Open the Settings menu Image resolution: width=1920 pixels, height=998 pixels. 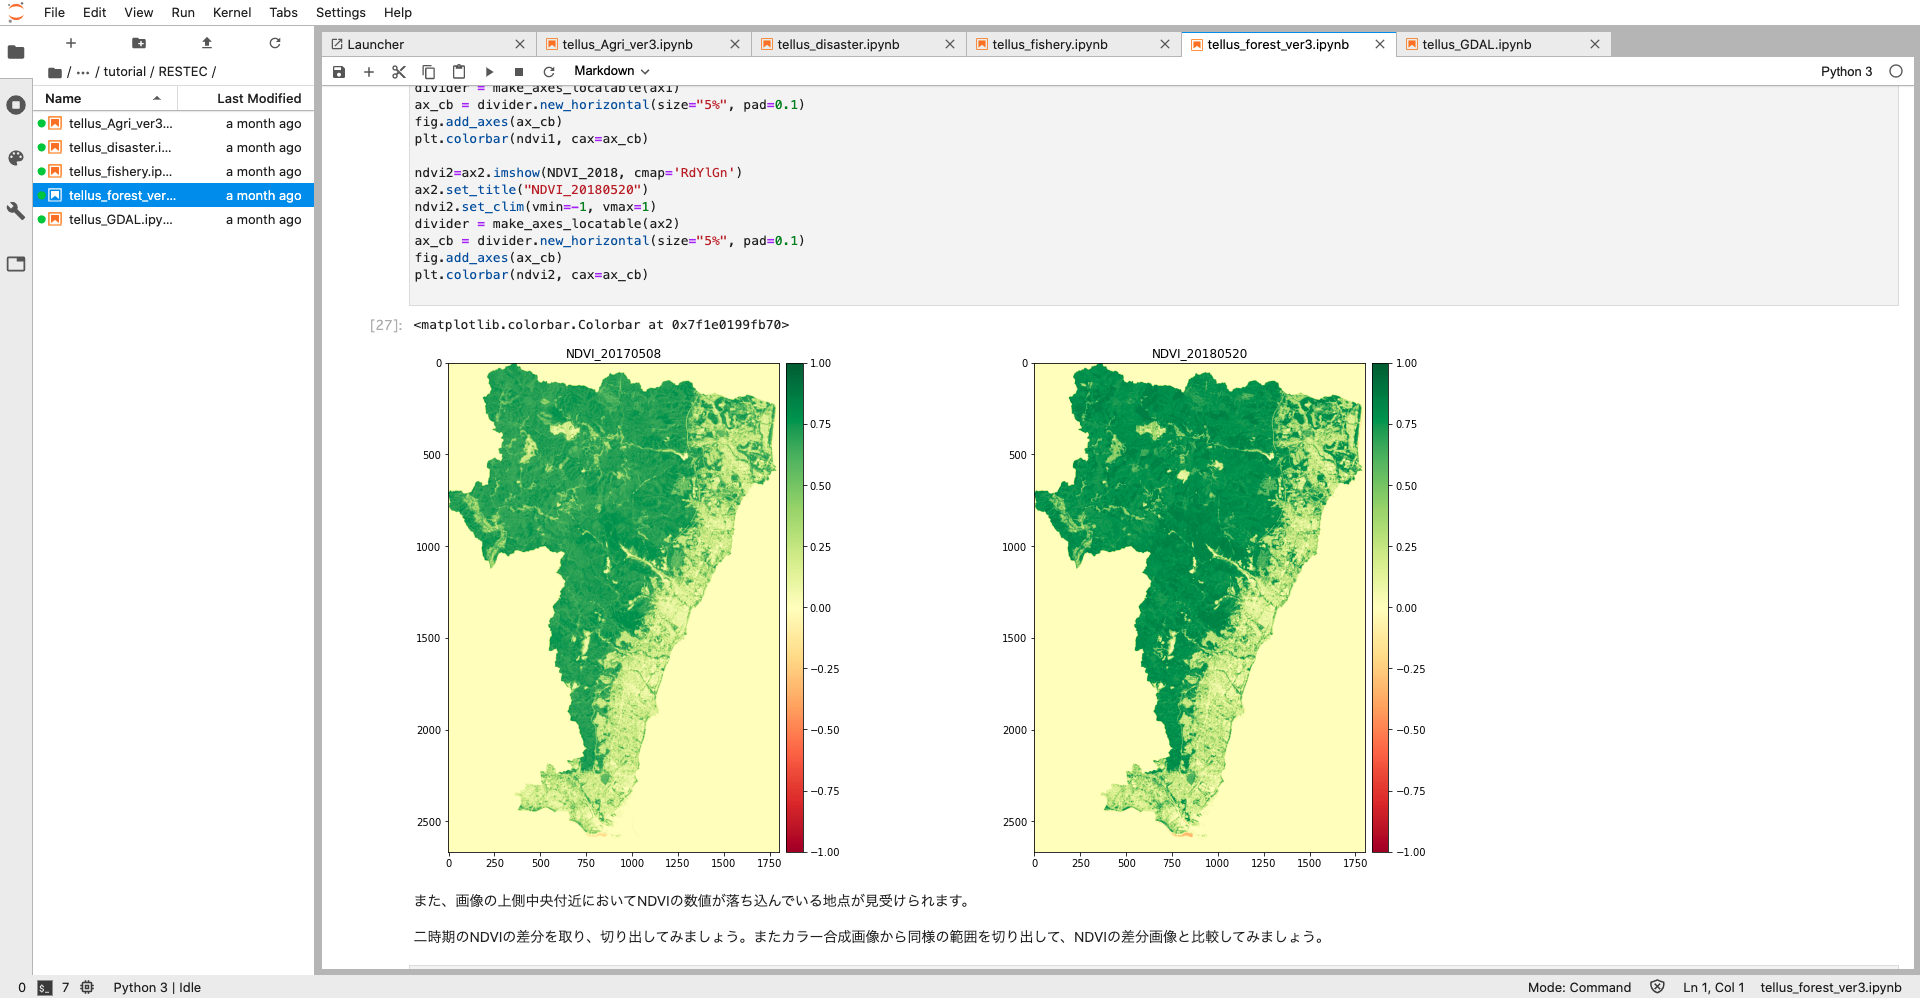(341, 12)
